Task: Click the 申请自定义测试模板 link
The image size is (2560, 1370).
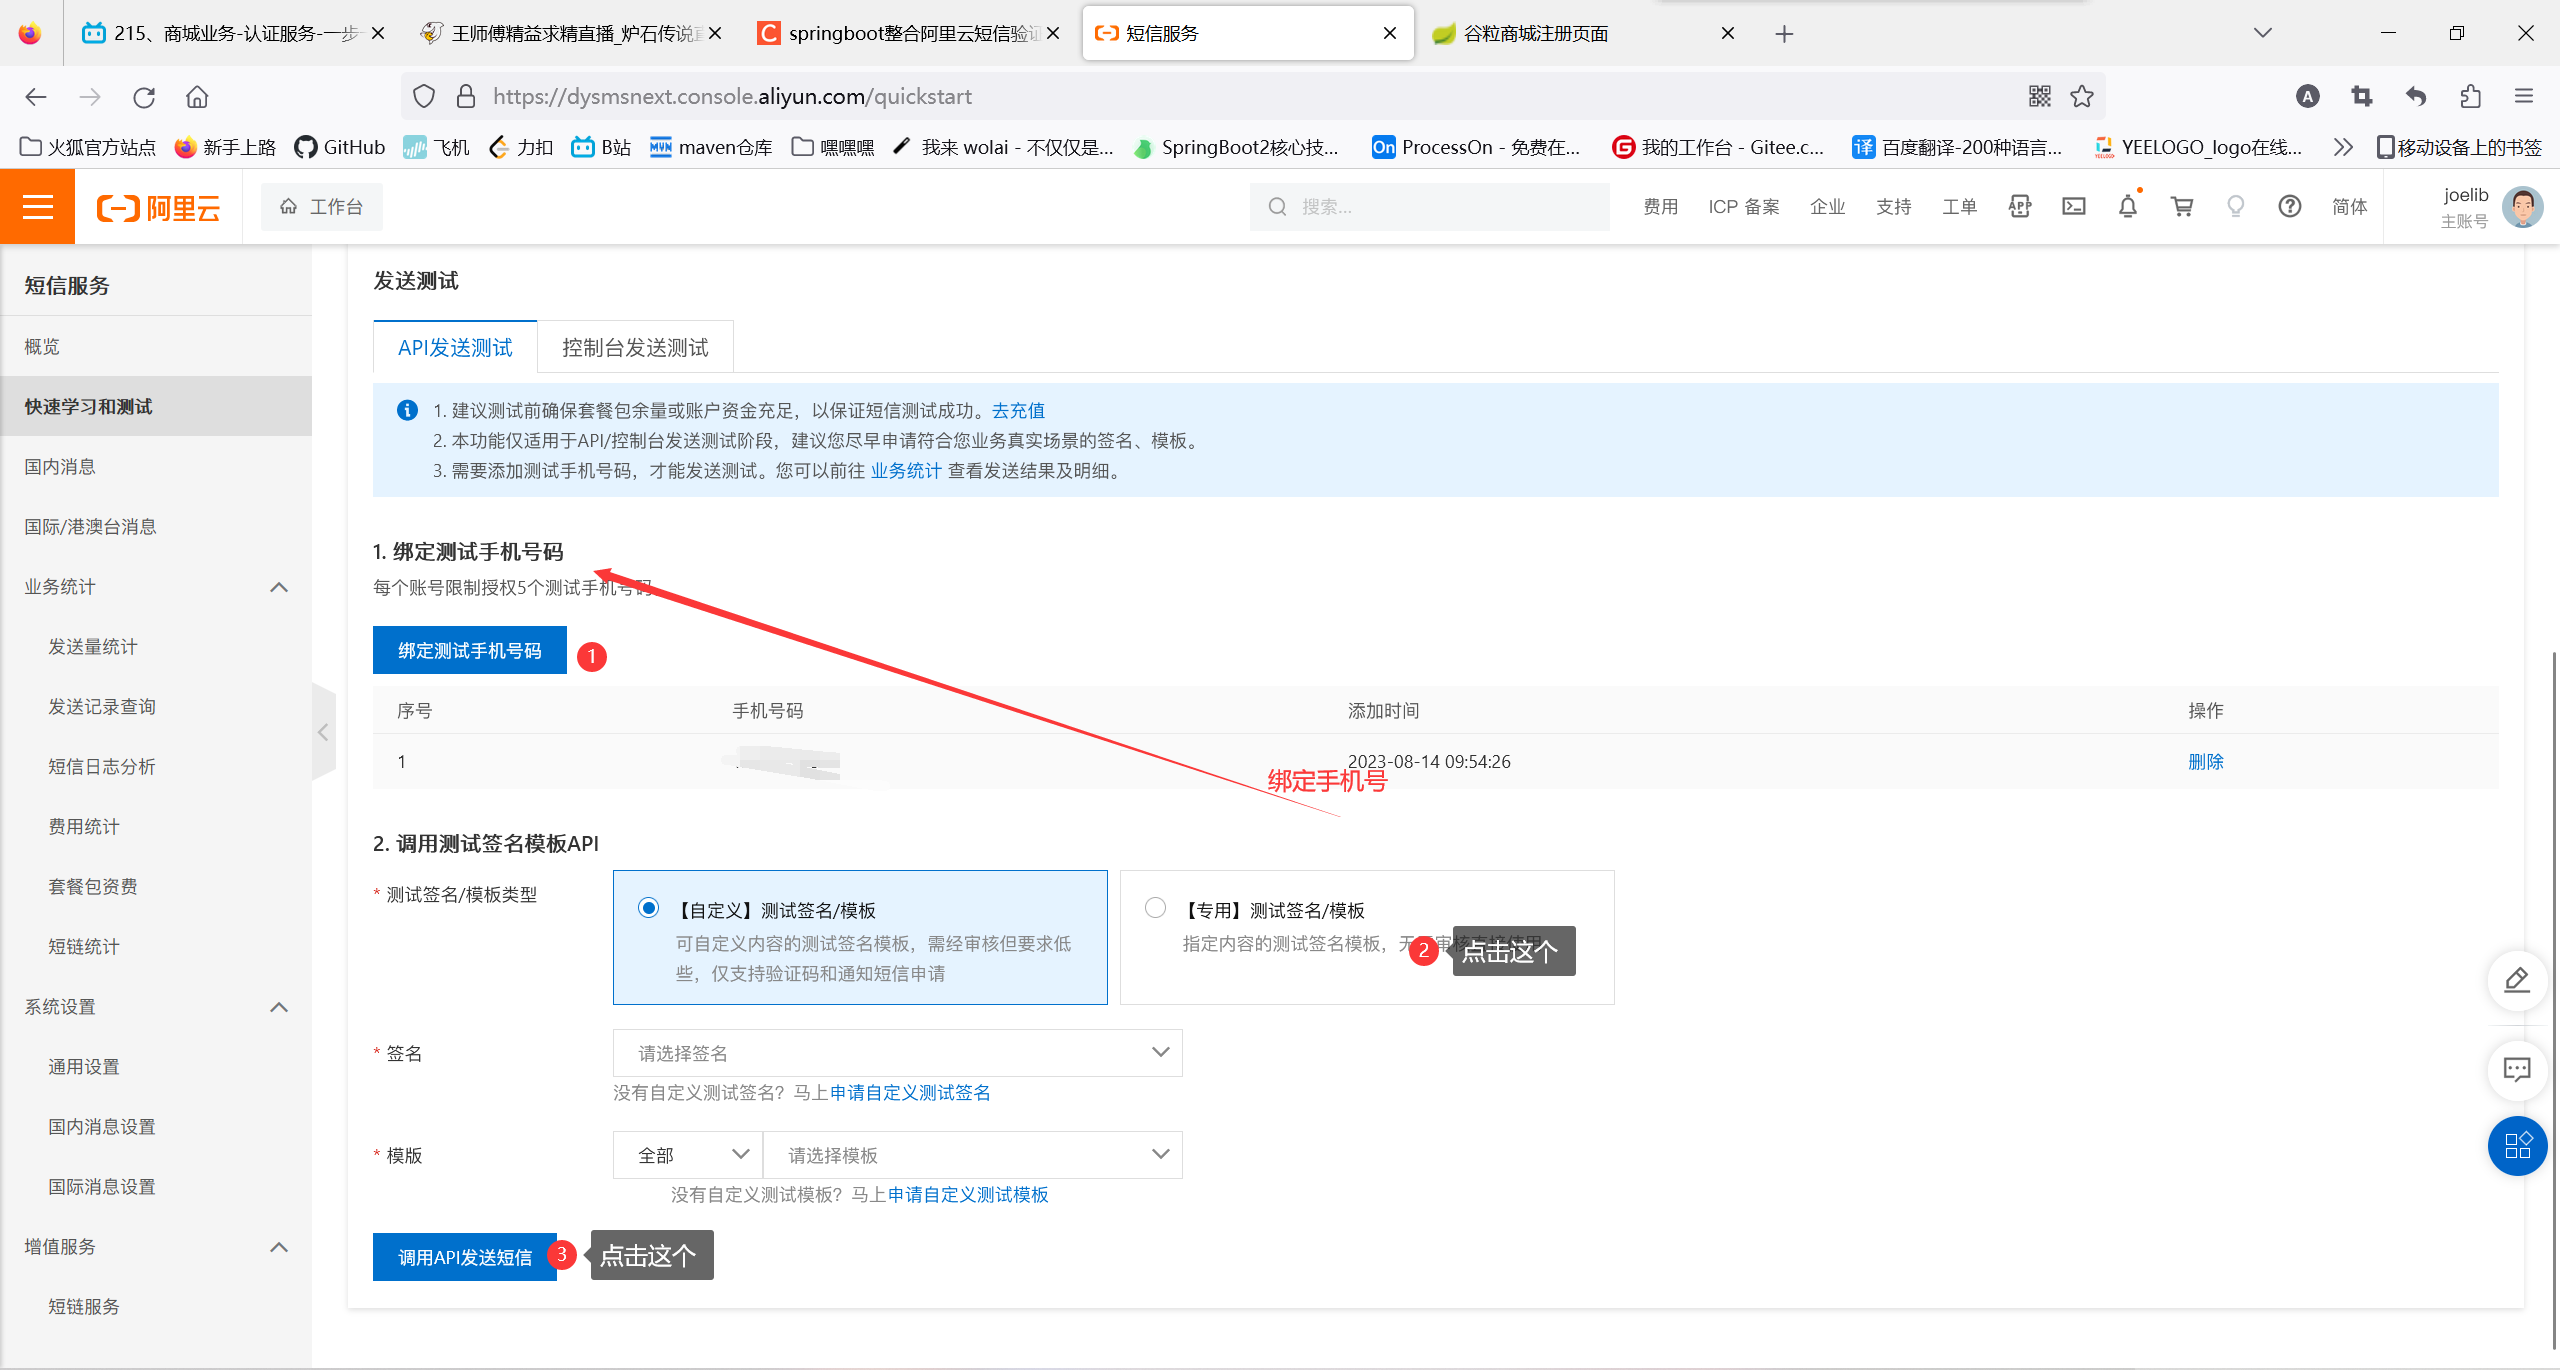Action: [x=968, y=1194]
